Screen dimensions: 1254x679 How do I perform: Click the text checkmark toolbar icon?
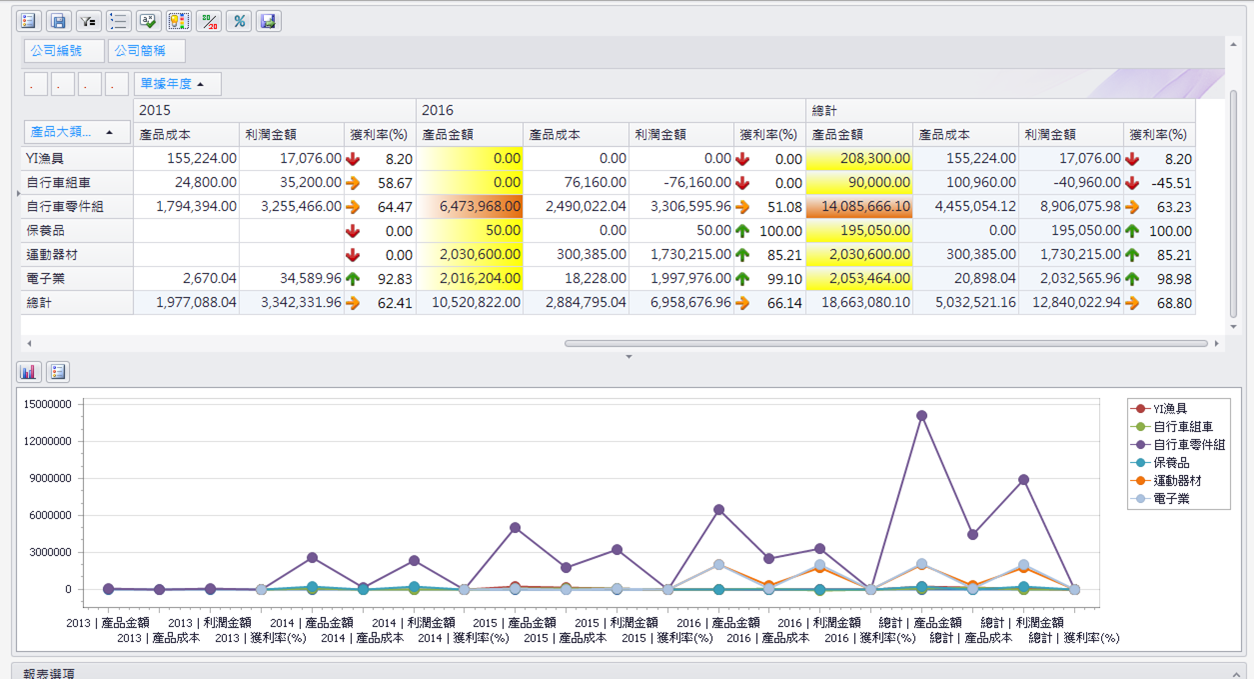(149, 21)
